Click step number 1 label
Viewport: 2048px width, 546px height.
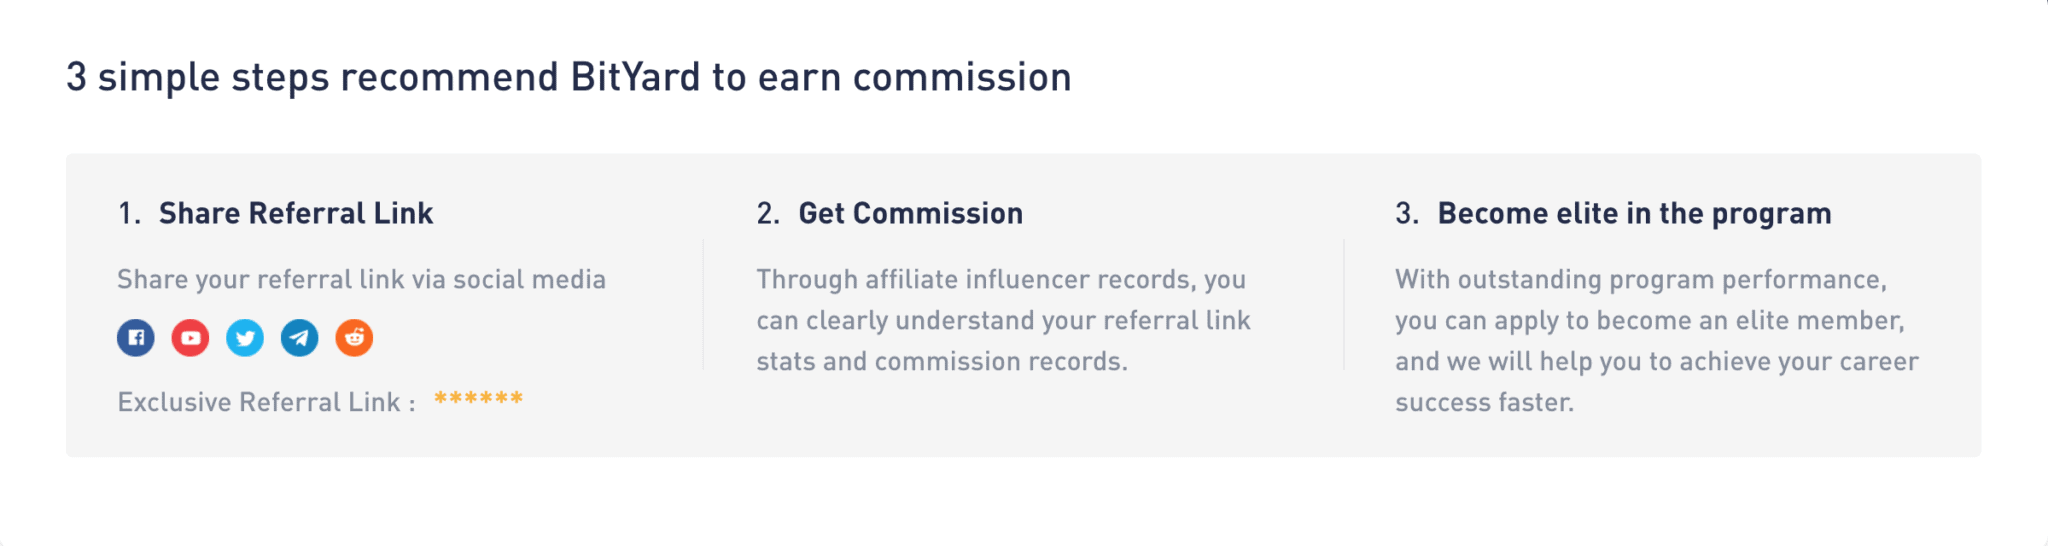pos(129,213)
